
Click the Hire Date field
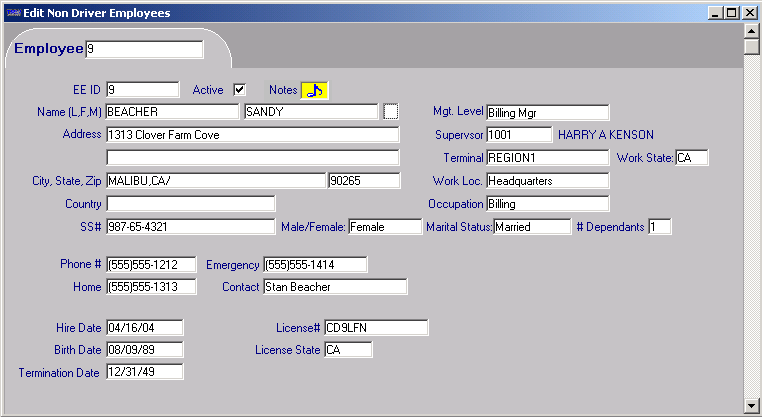(144, 328)
